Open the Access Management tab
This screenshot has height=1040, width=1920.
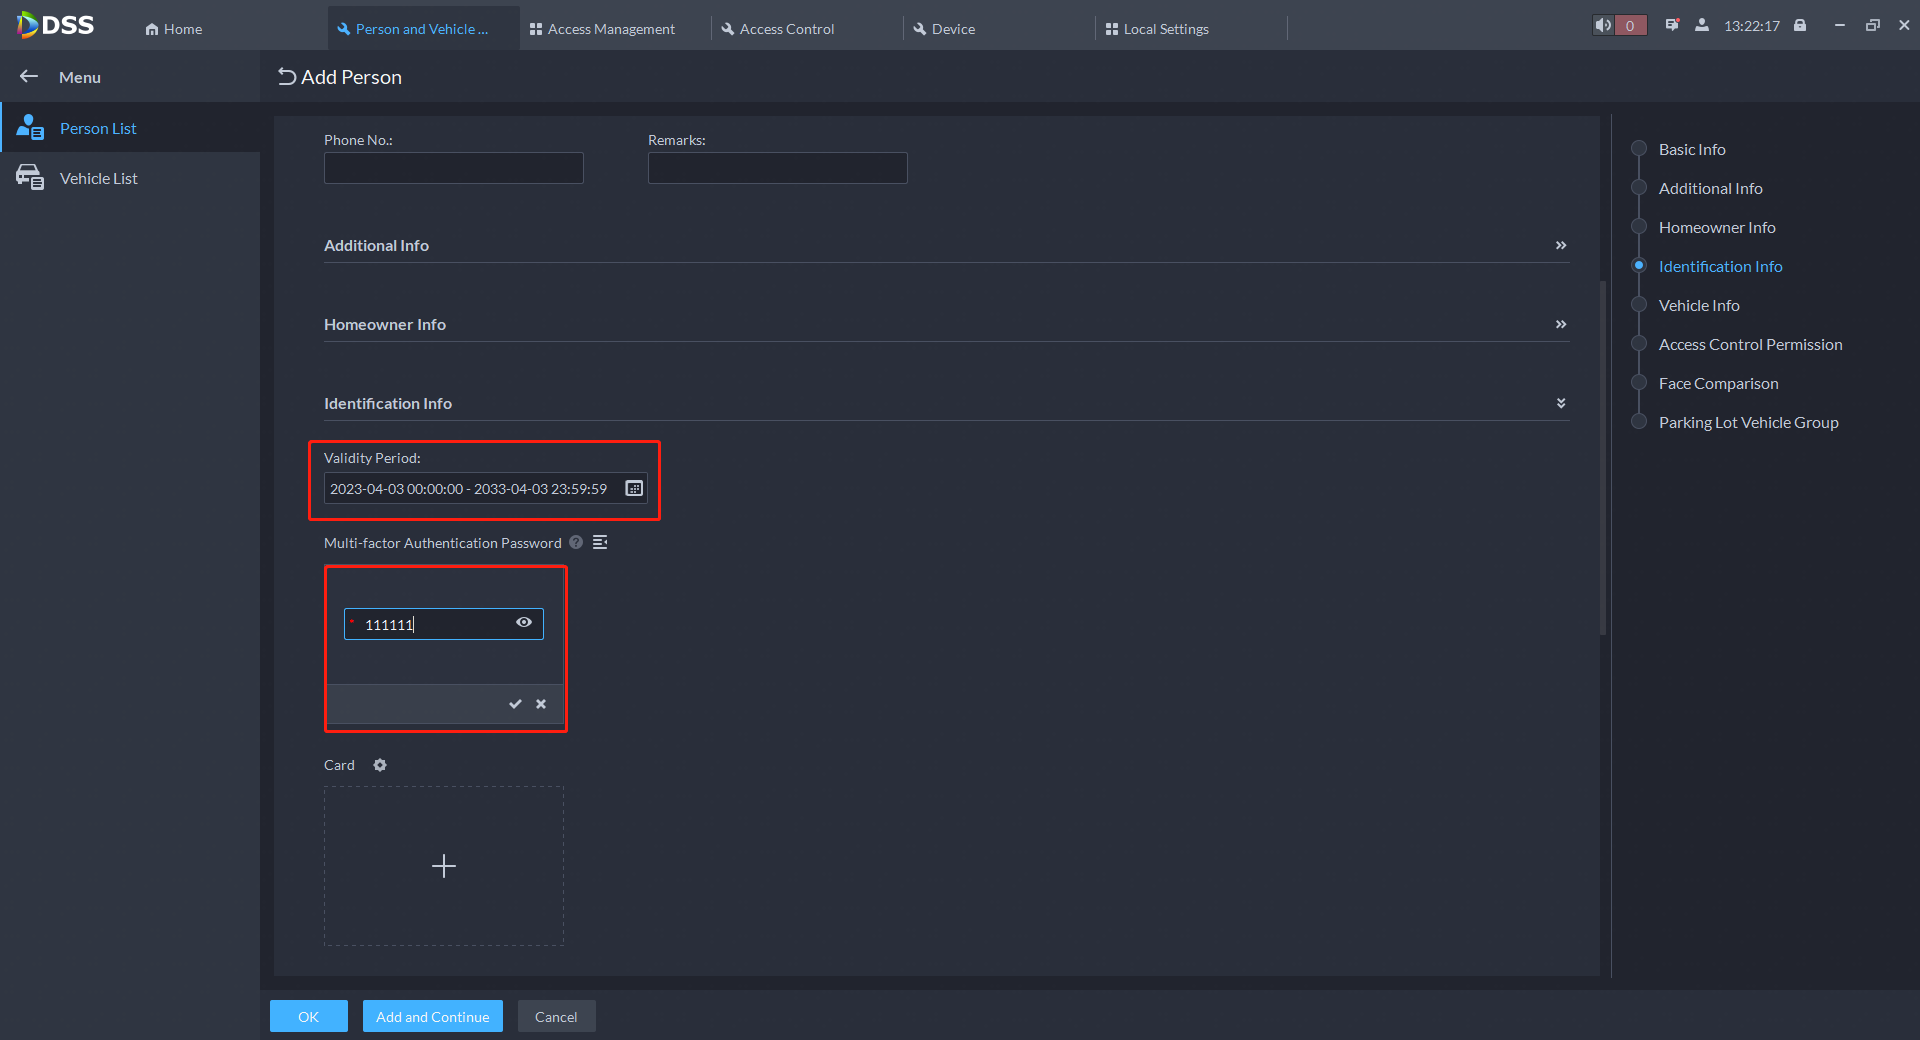tap(602, 29)
